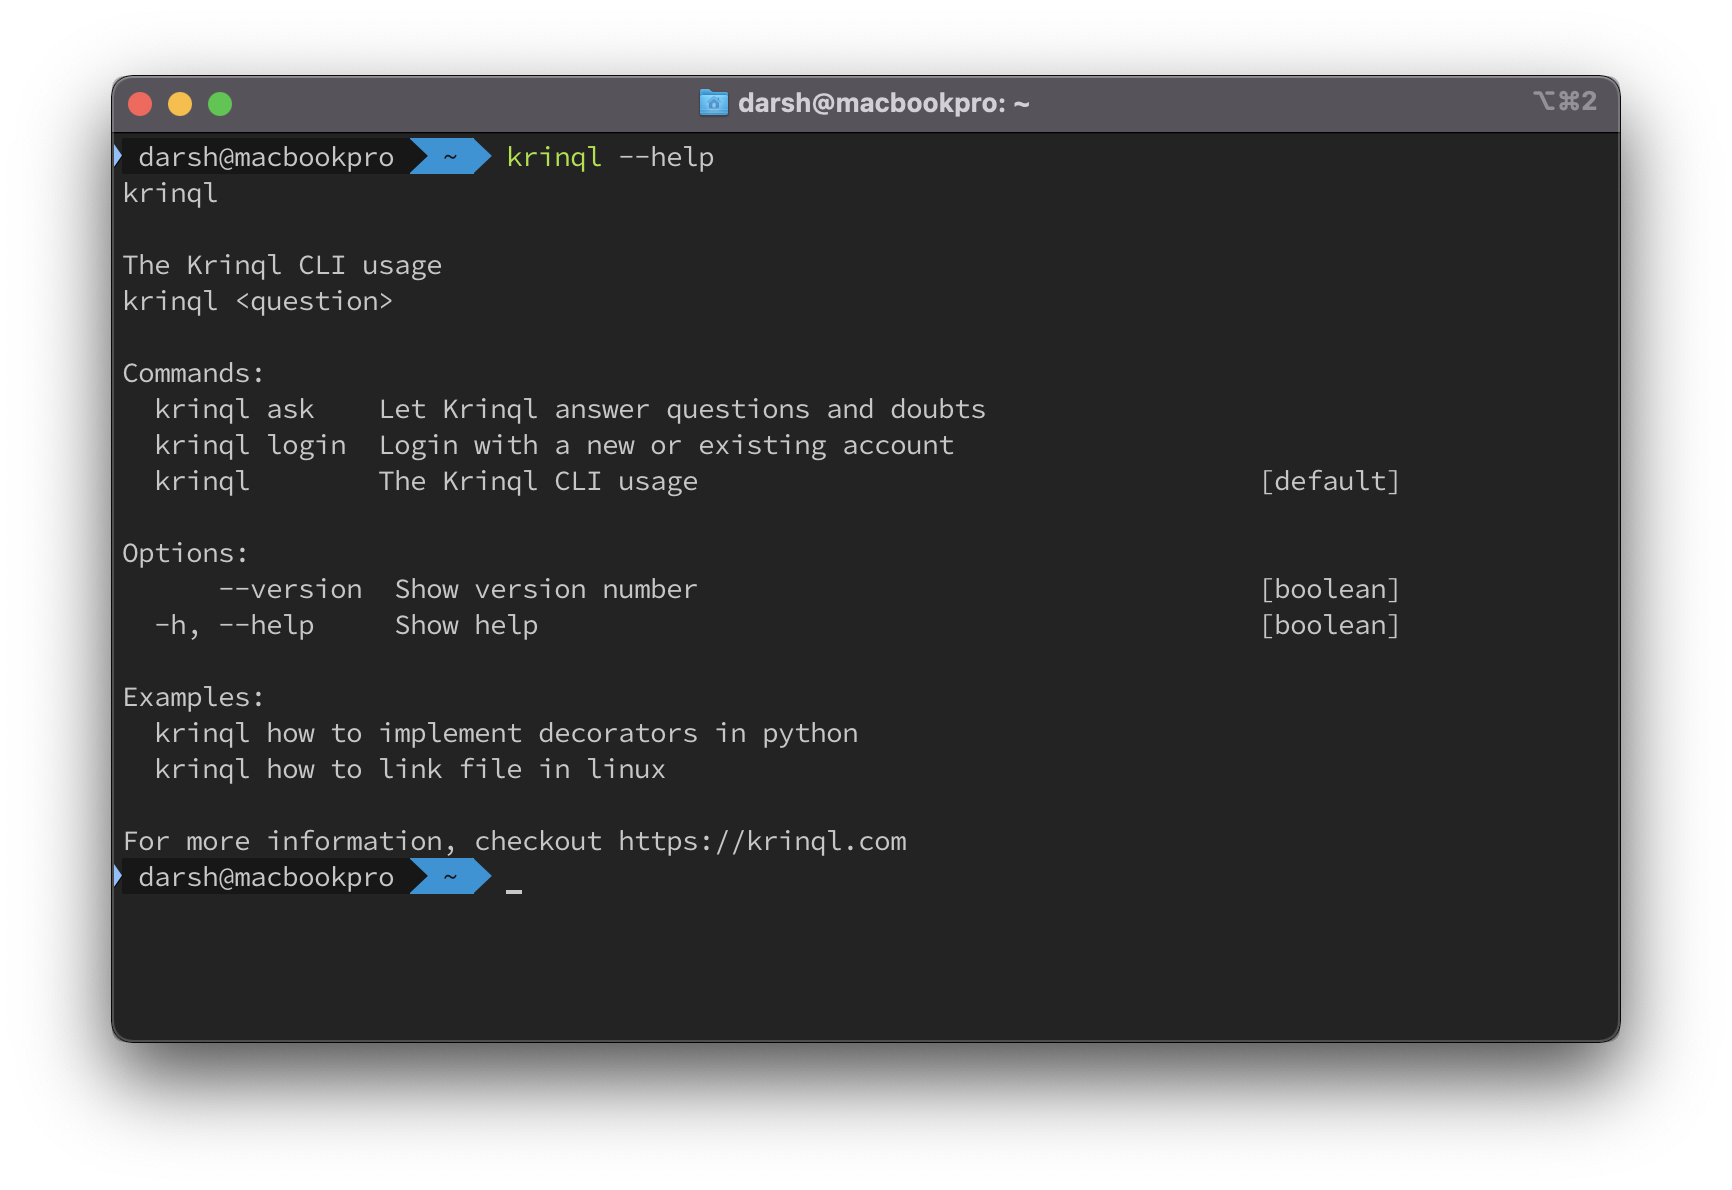Click the [boolean] tag for --help
Viewport: 1732px width, 1190px height.
pyautogui.click(x=1330, y=625)
